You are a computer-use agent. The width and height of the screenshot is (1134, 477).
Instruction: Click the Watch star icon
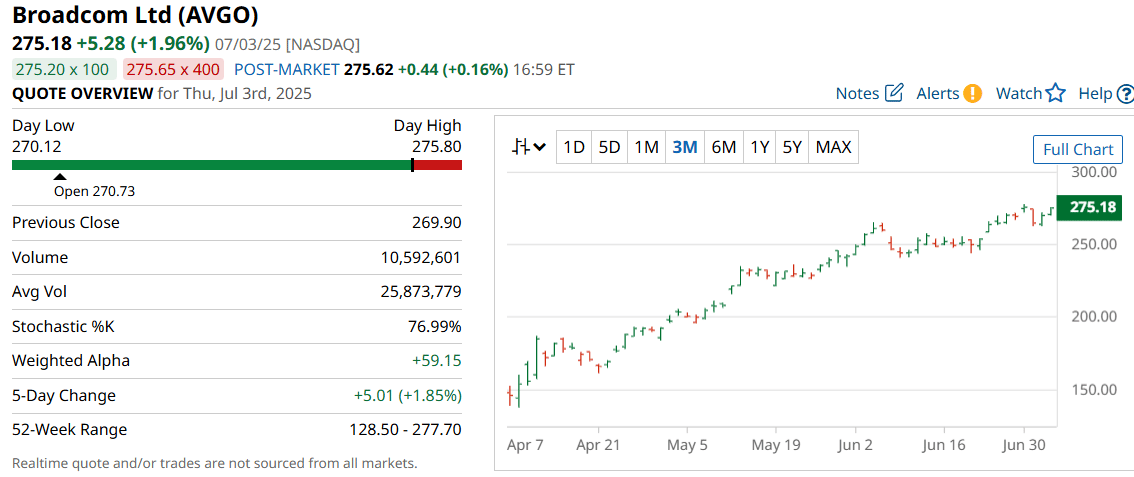[1056, 93]
